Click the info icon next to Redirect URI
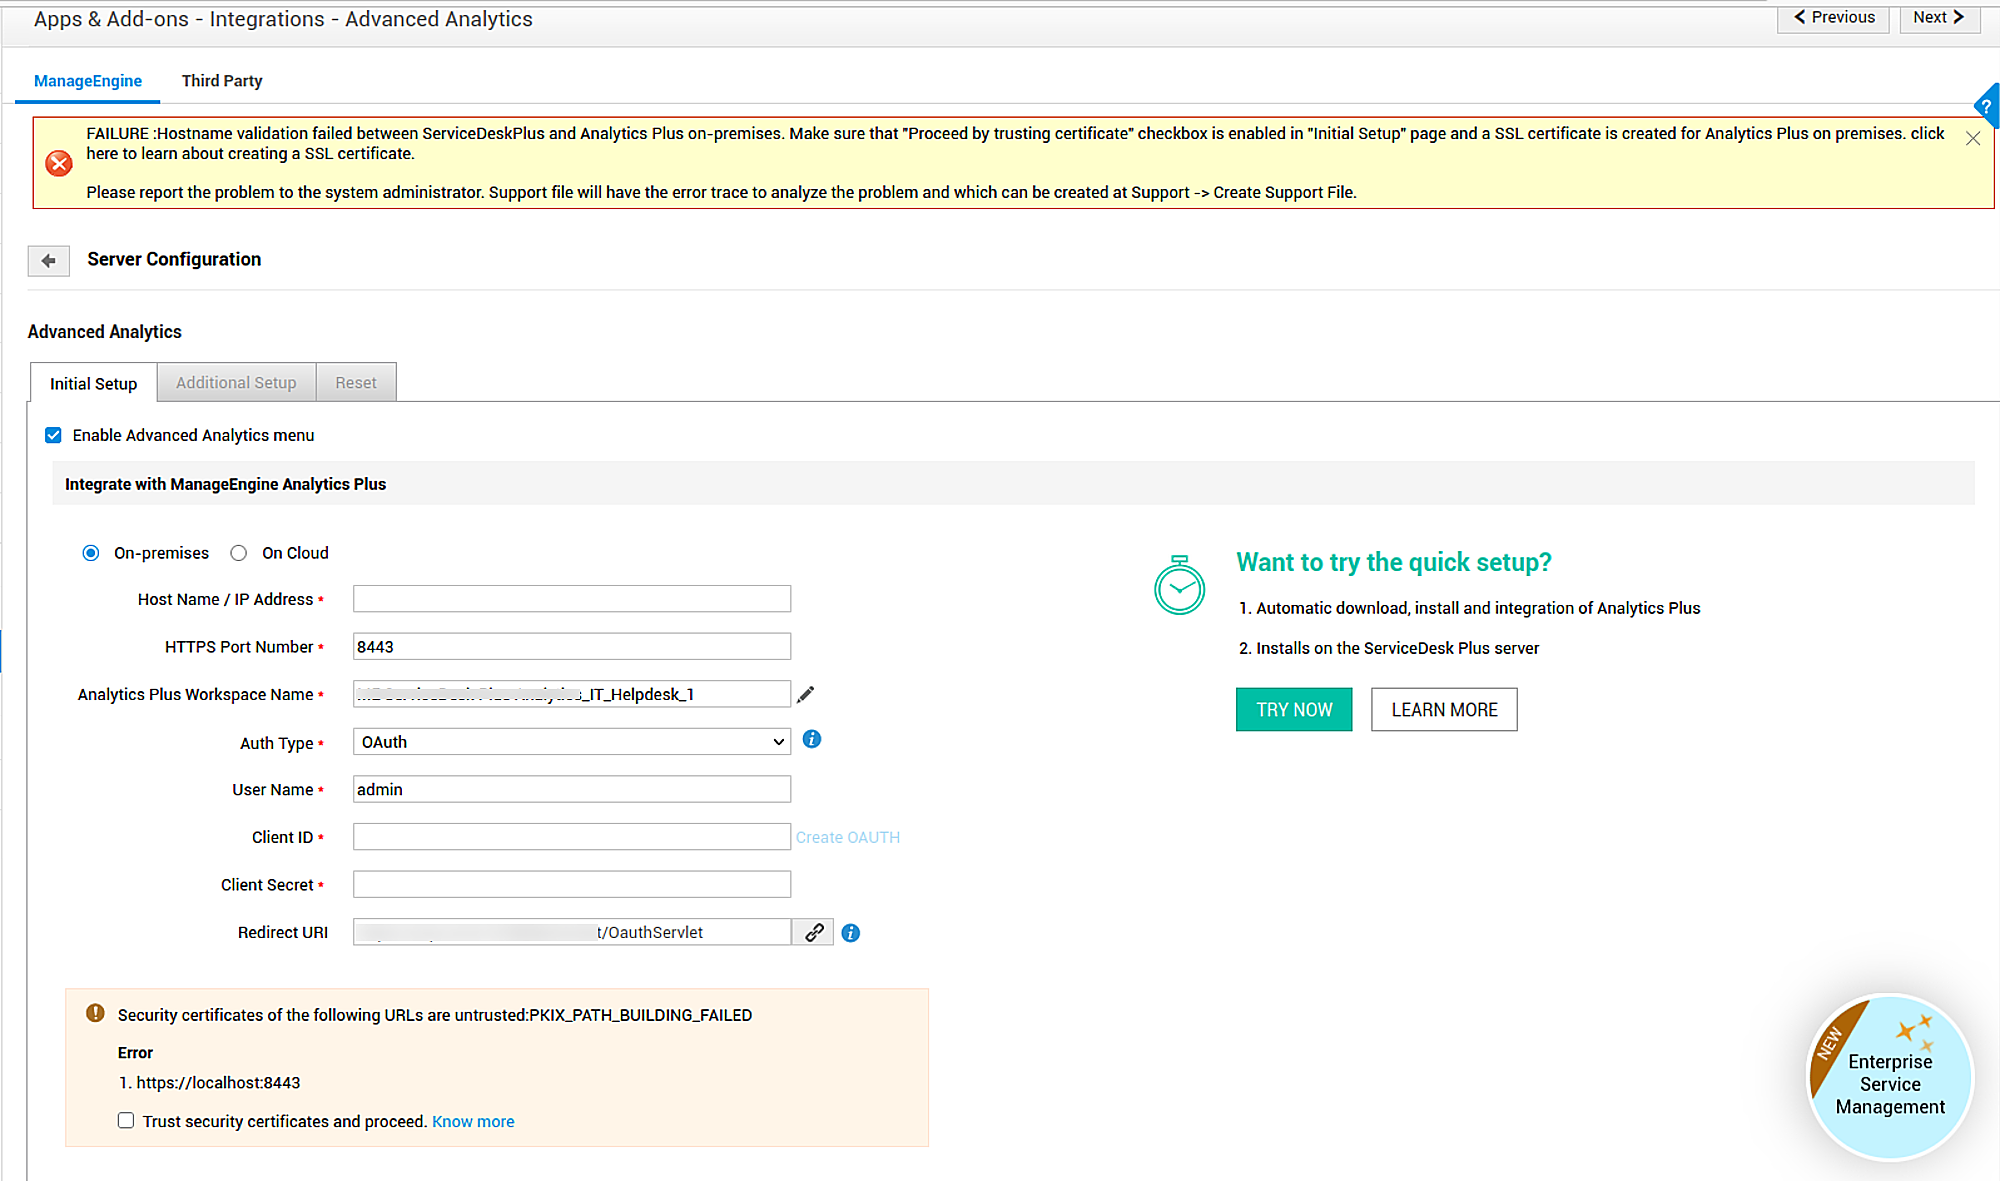The height and width of the screenshot is (1181, 2000). click(x=850, y=932)
